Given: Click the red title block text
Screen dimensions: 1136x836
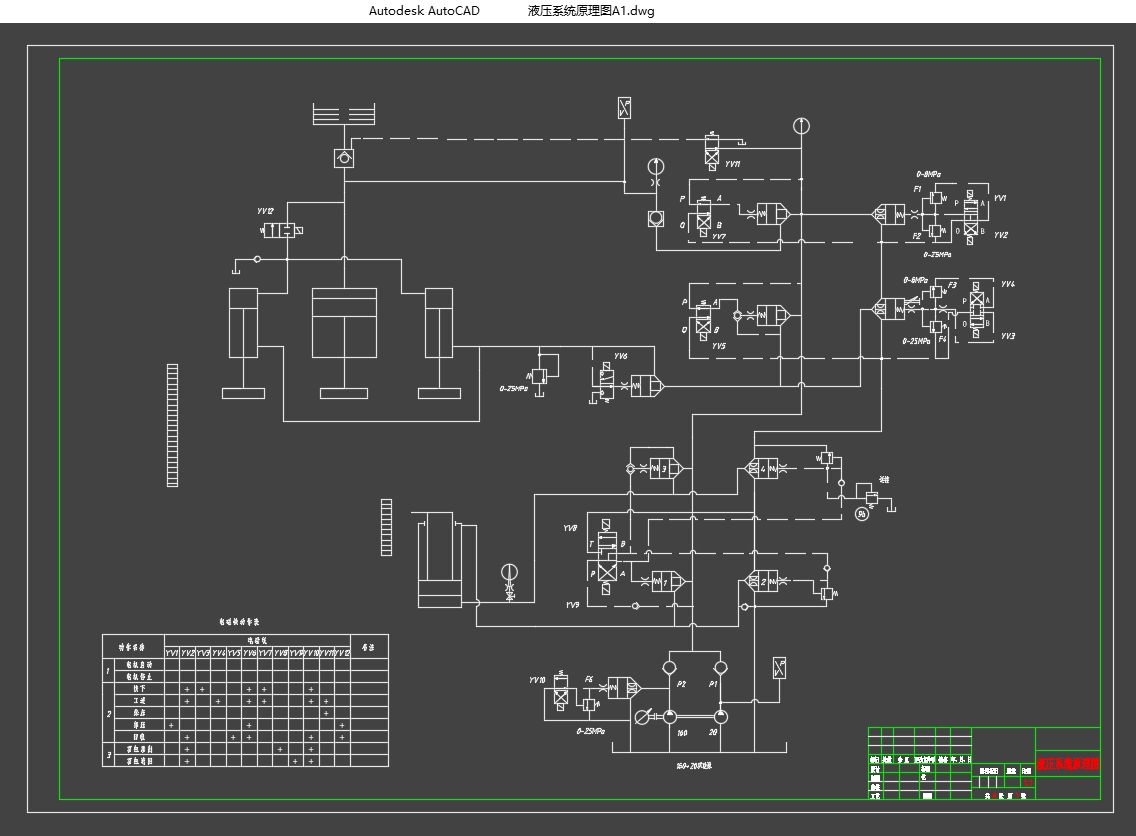Looking at the screenshot, I should [x=1067, y=764].
